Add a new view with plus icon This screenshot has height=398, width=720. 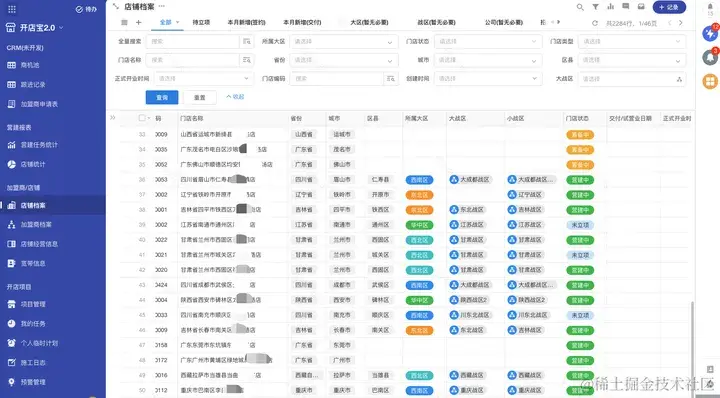click(138, 22)
